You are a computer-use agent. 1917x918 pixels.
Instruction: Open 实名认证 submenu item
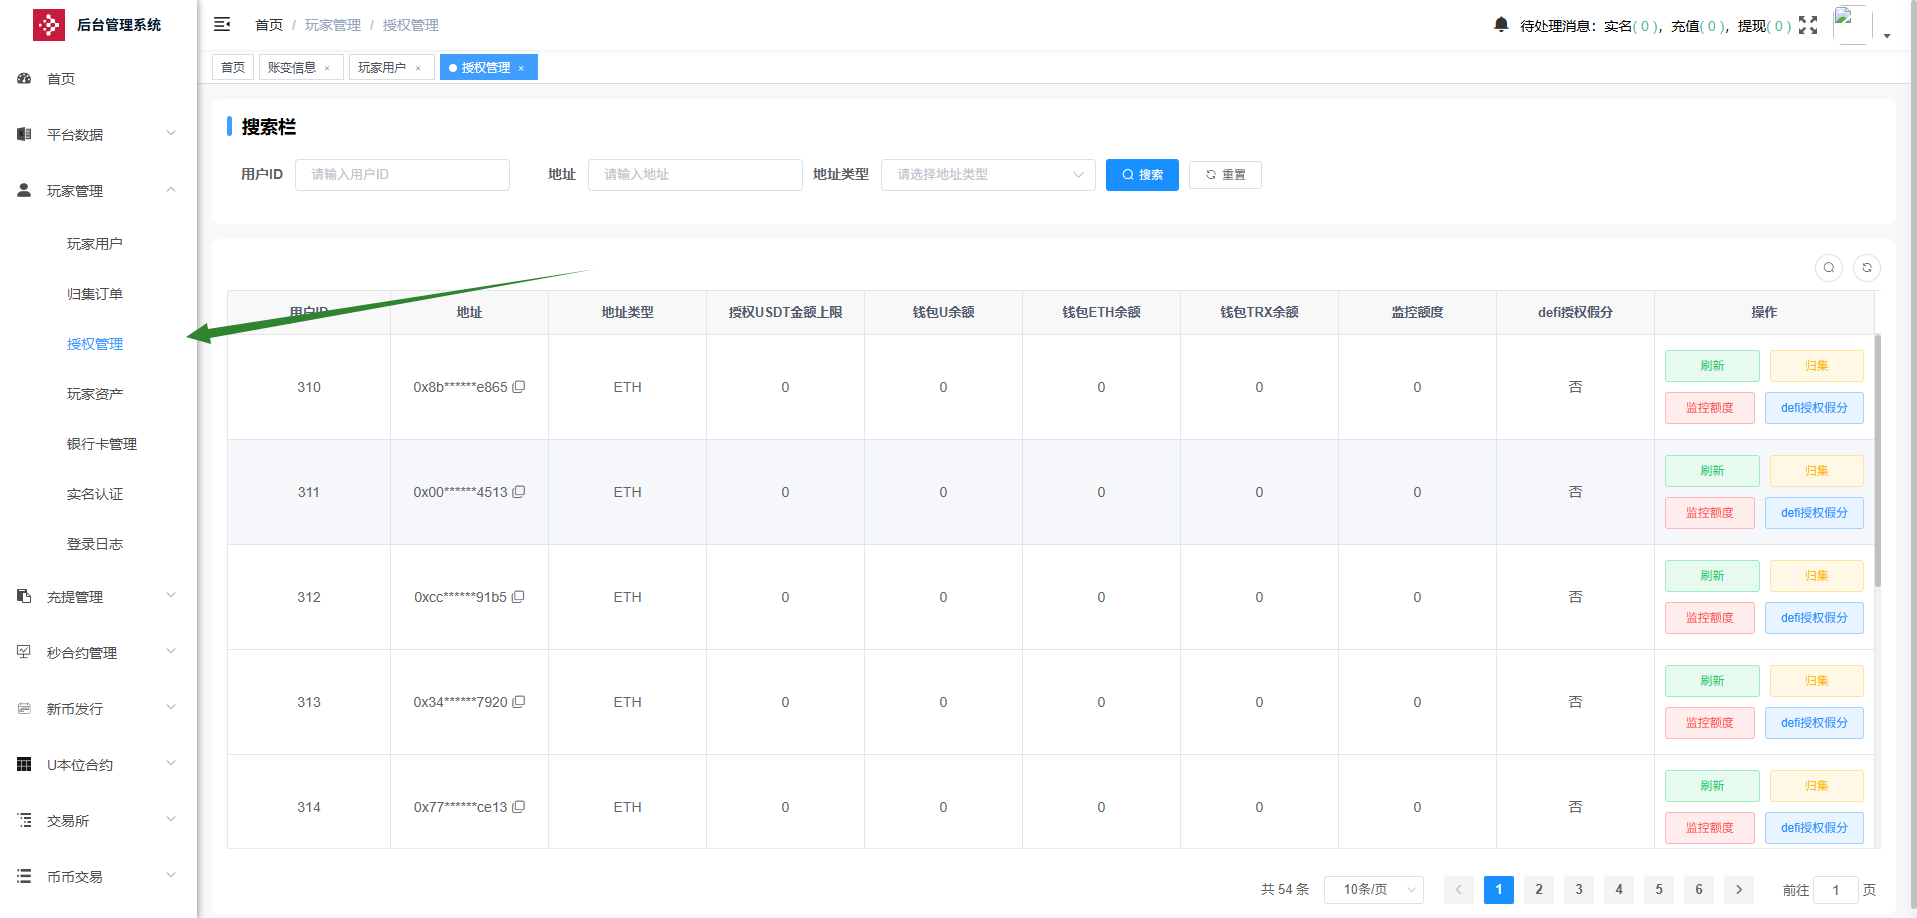[98, 494]
